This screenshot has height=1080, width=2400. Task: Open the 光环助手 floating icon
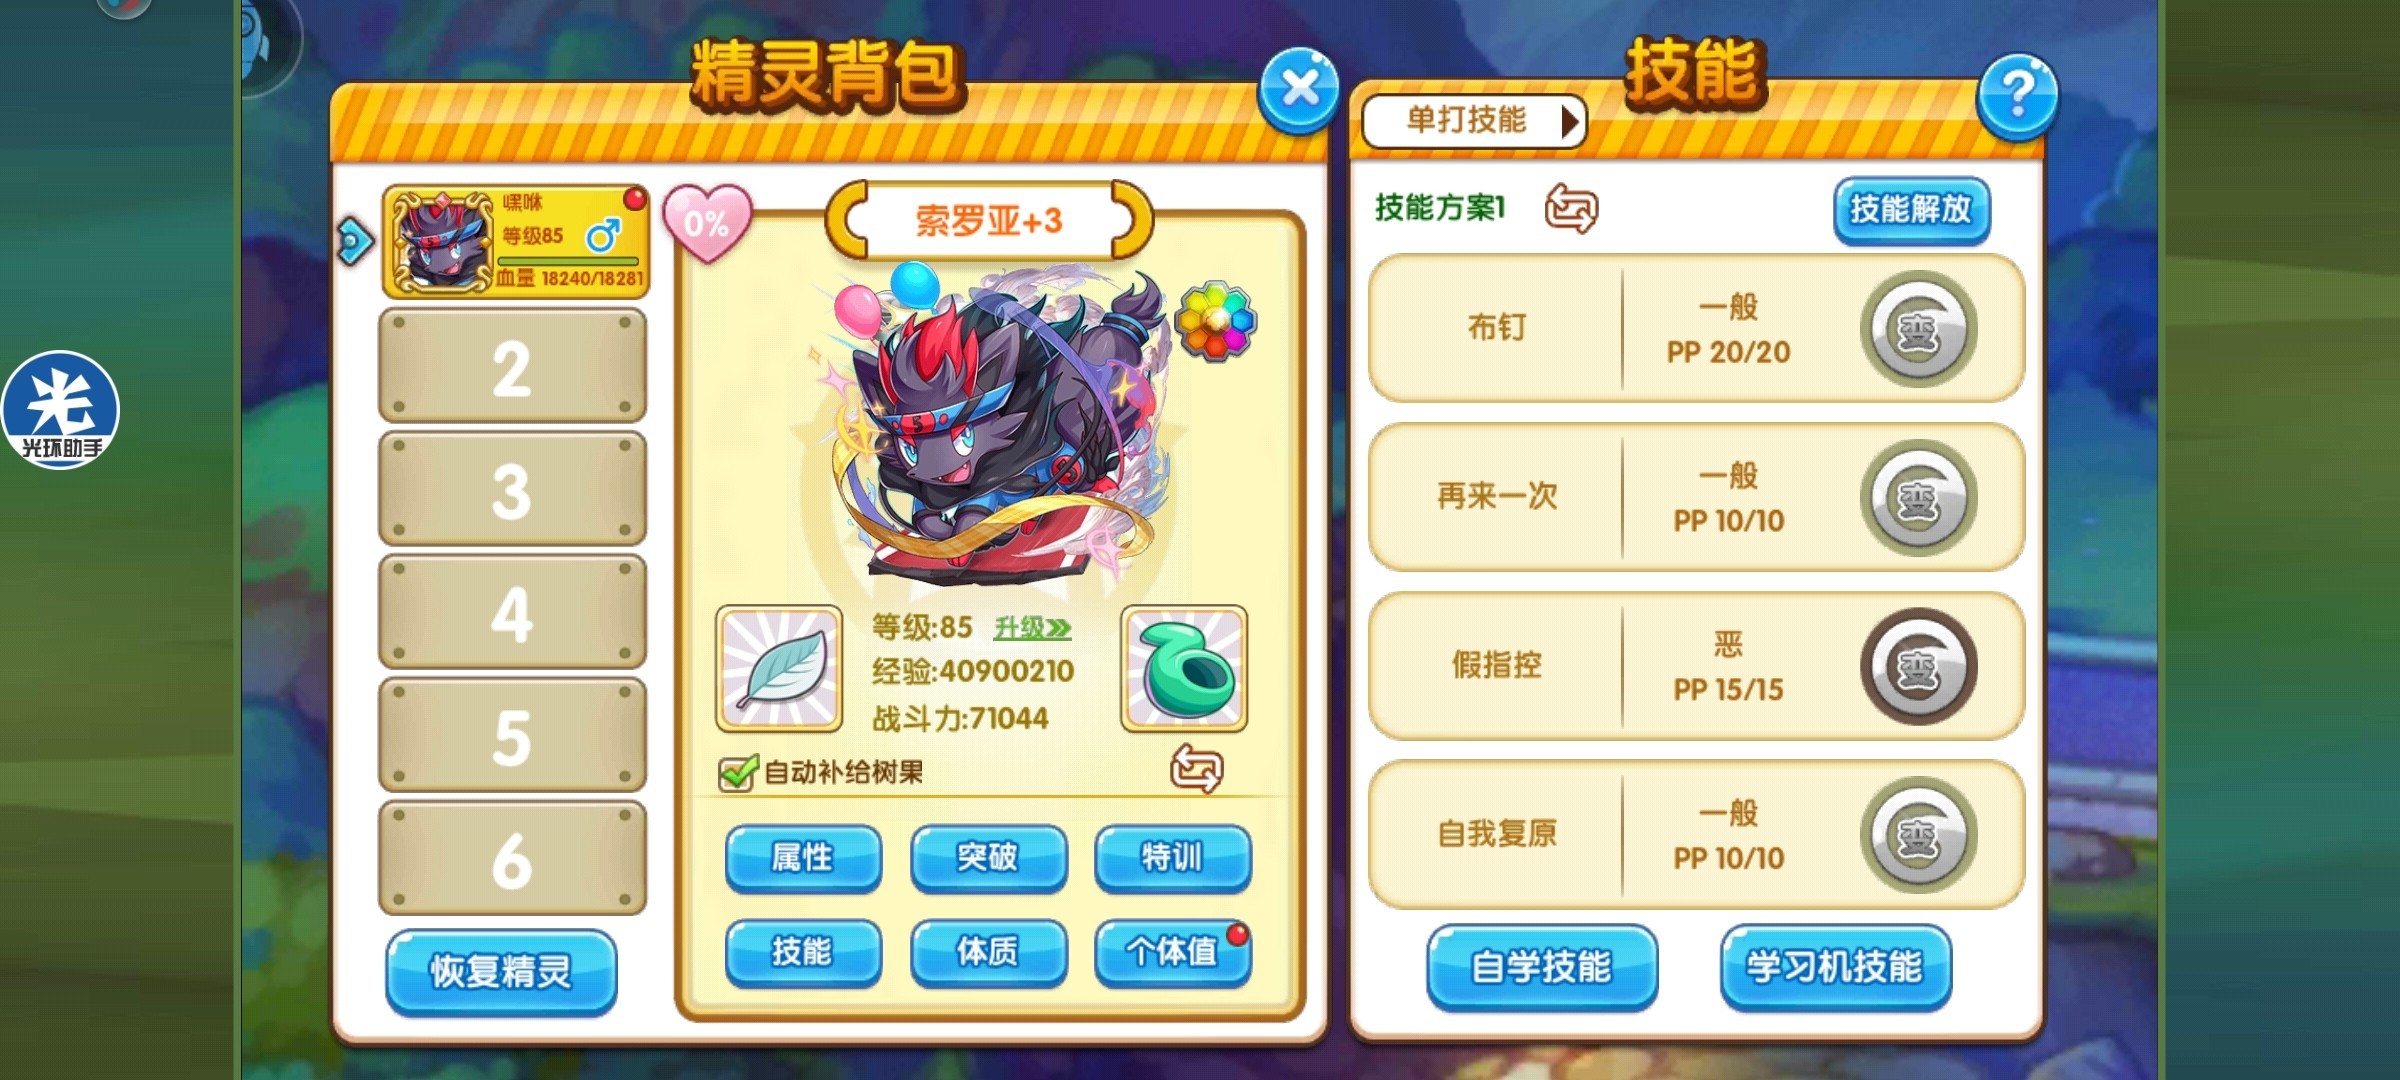[x=60, y=410]
